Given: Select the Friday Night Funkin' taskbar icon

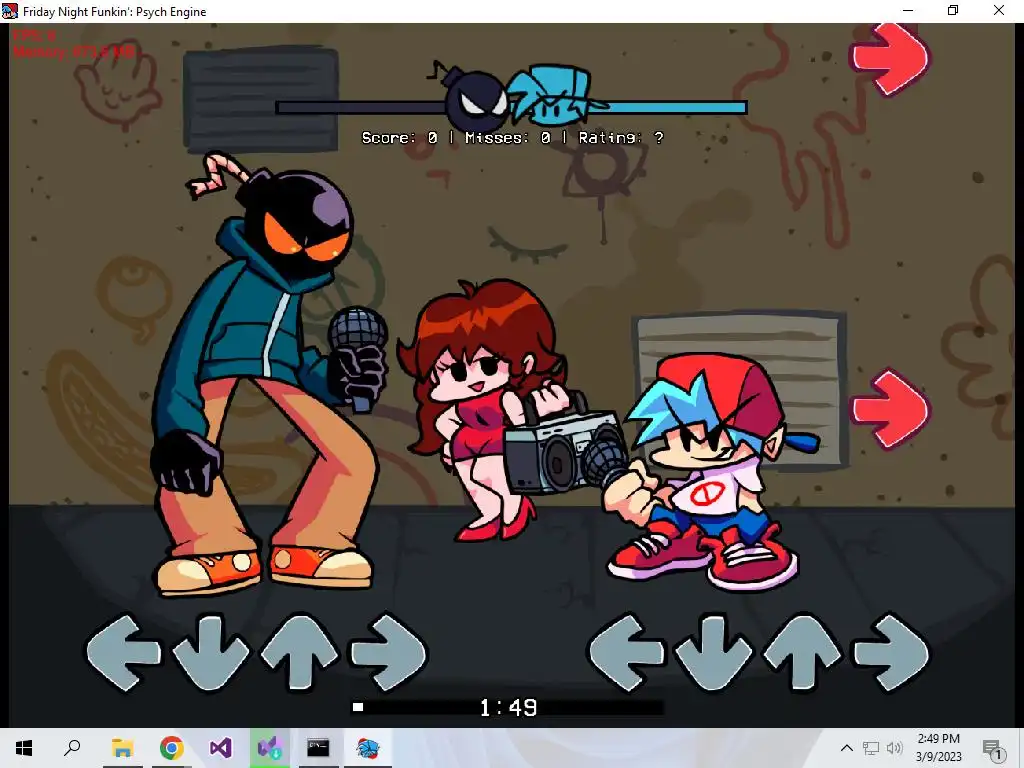Looking at the screenshot, I should [368, 748].
